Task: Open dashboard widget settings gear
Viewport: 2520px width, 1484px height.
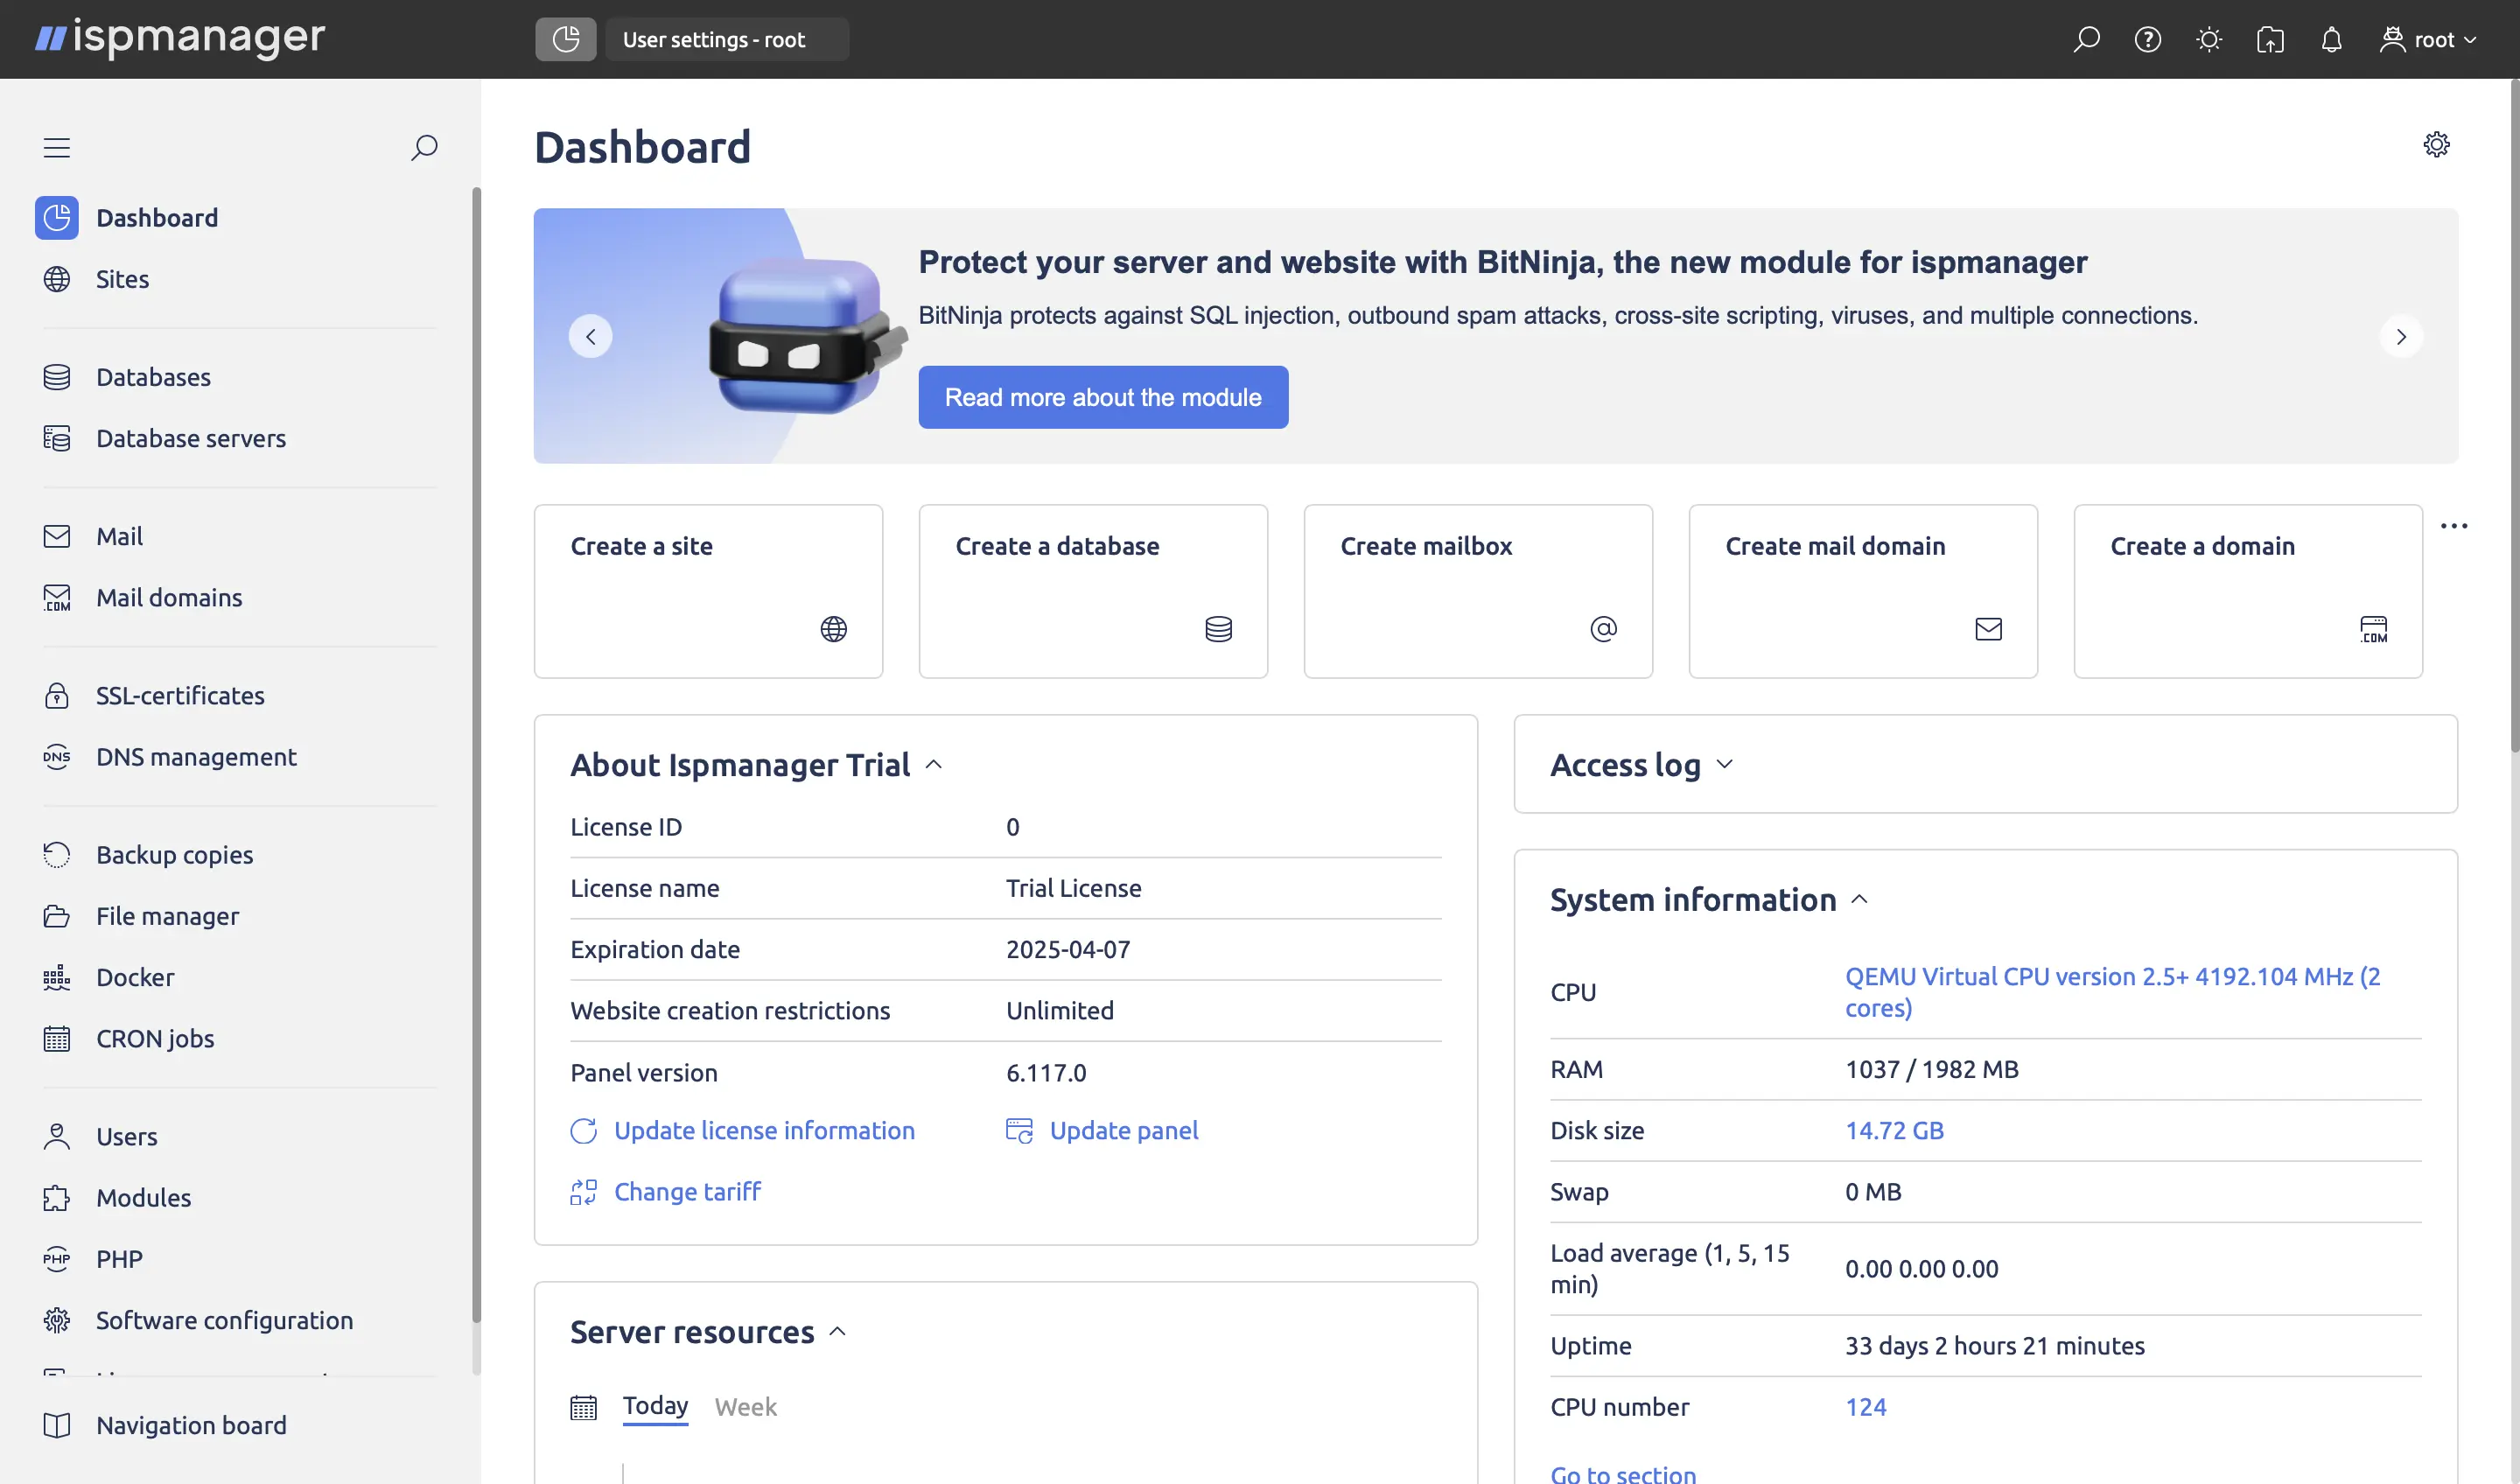Action: (2436, 145)
